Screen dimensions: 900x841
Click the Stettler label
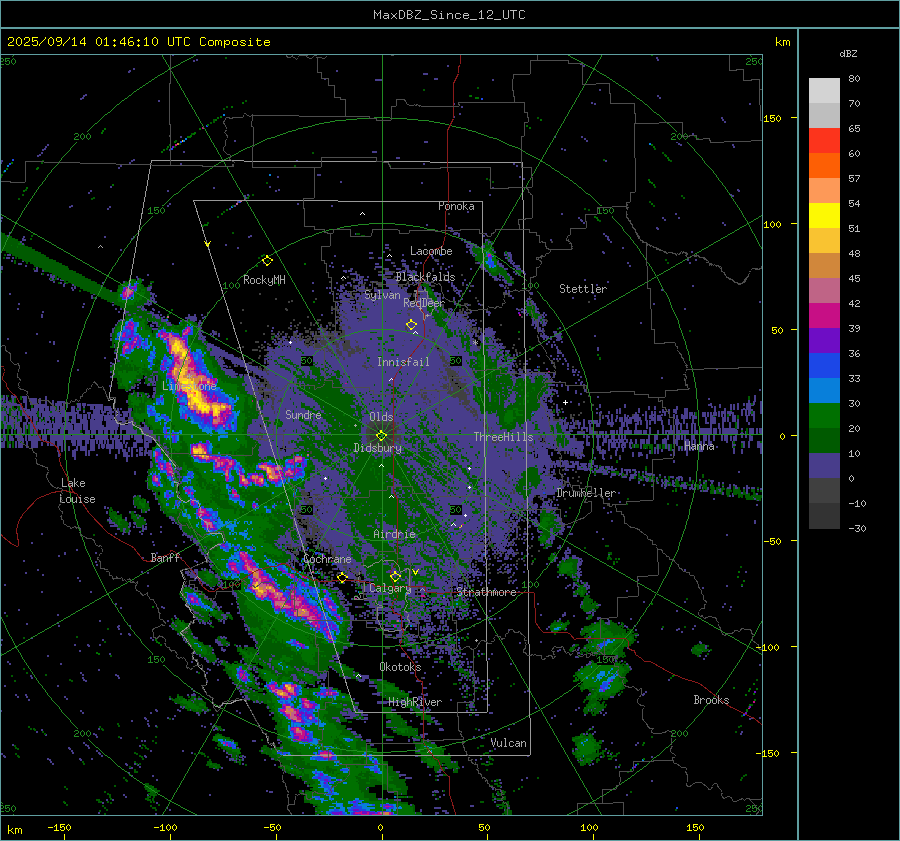(583, 289)
